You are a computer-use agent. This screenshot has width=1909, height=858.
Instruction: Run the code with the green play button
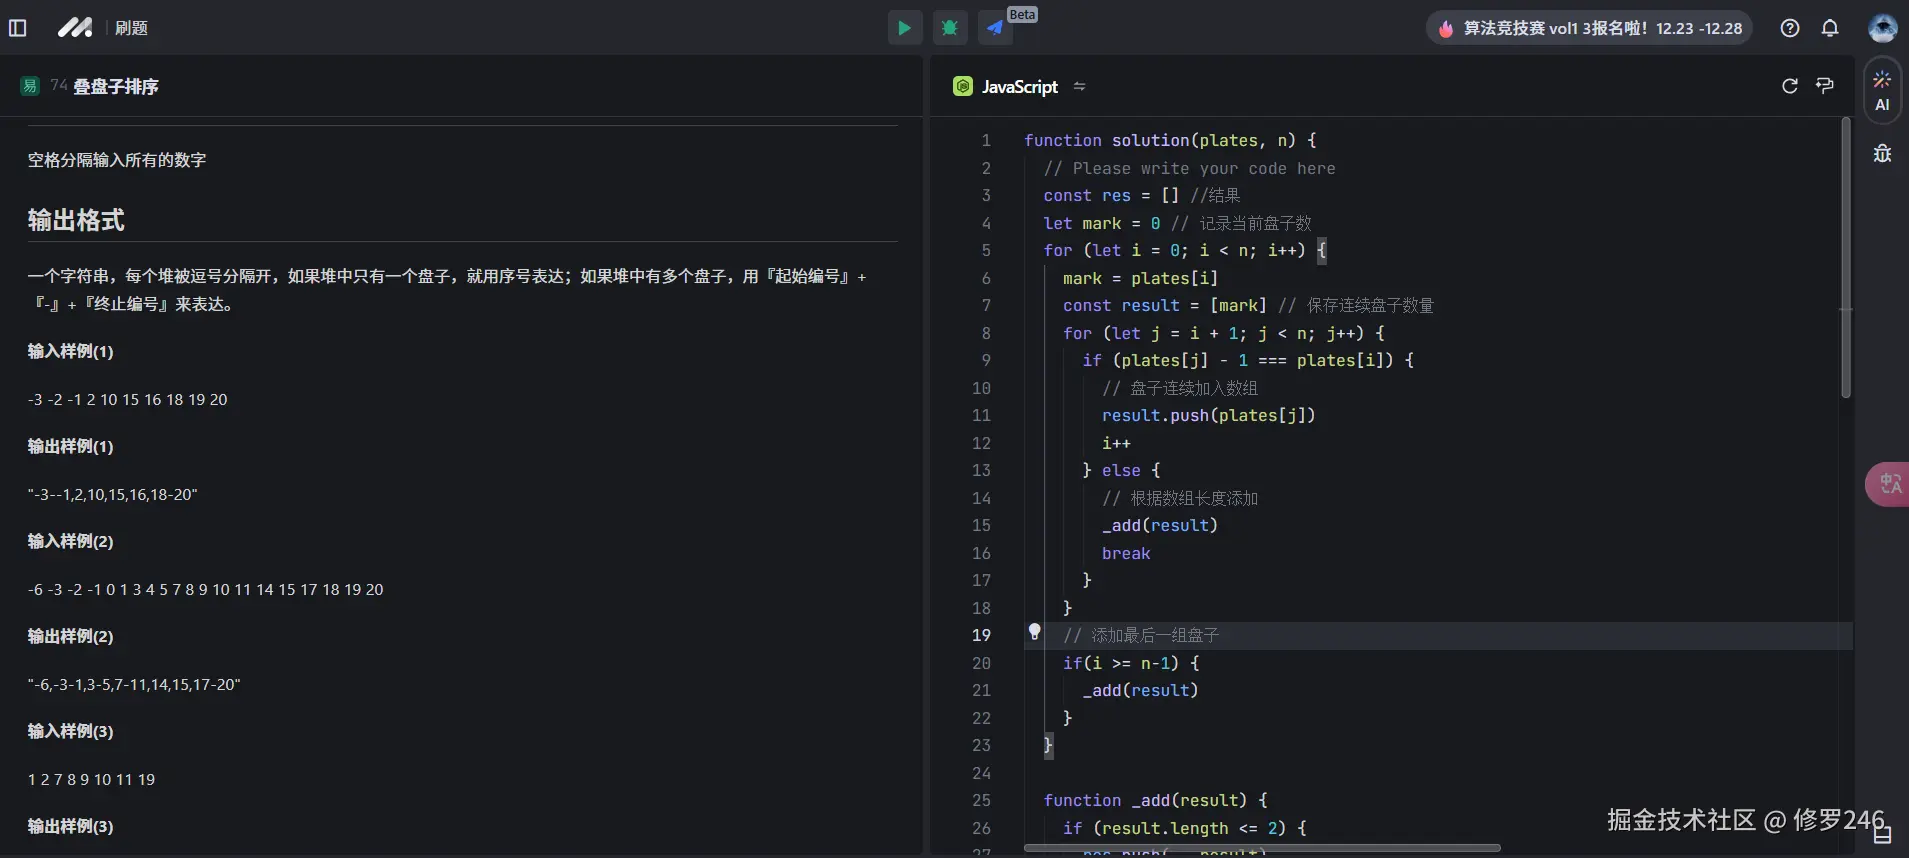pos(904,28)
